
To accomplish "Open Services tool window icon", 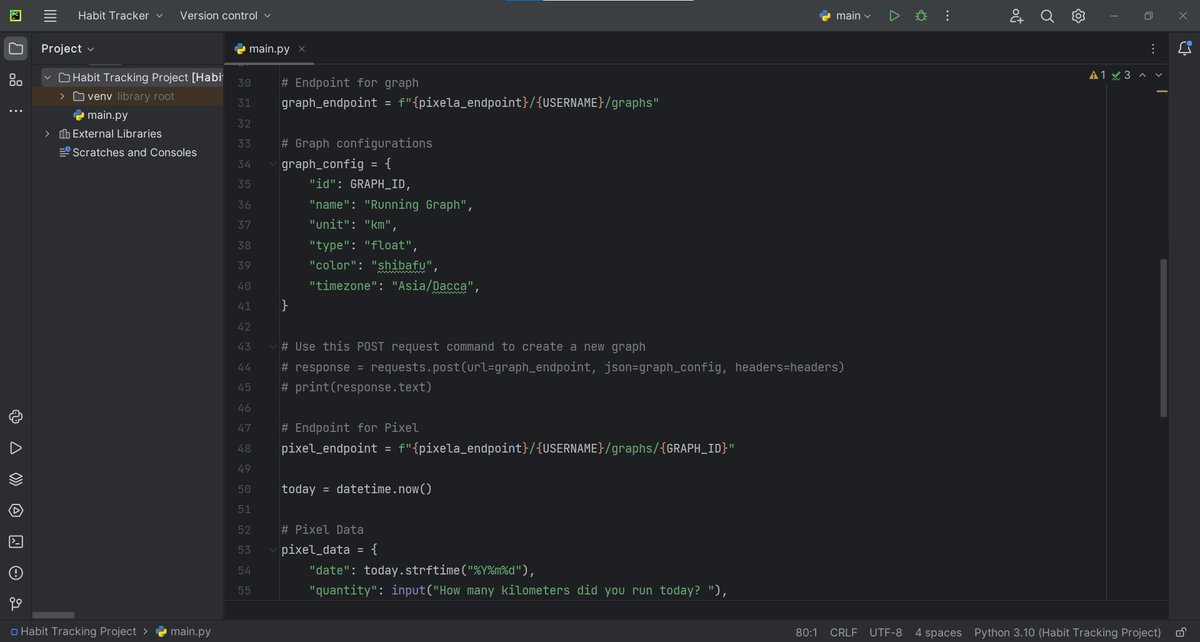I will [x=15, y=510].
